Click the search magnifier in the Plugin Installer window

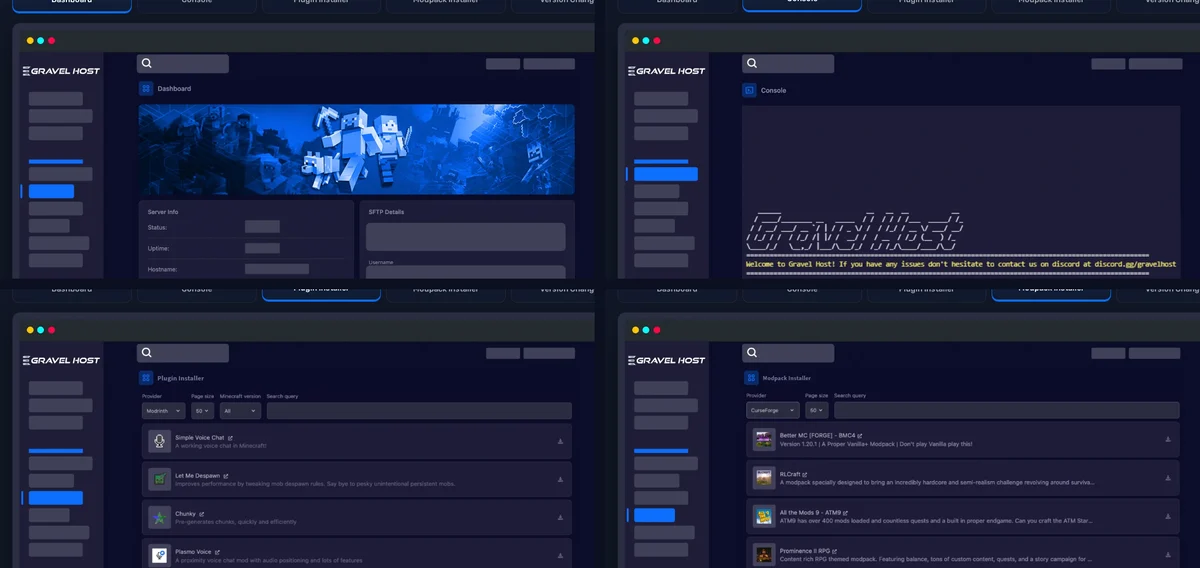tap(147, 353)
